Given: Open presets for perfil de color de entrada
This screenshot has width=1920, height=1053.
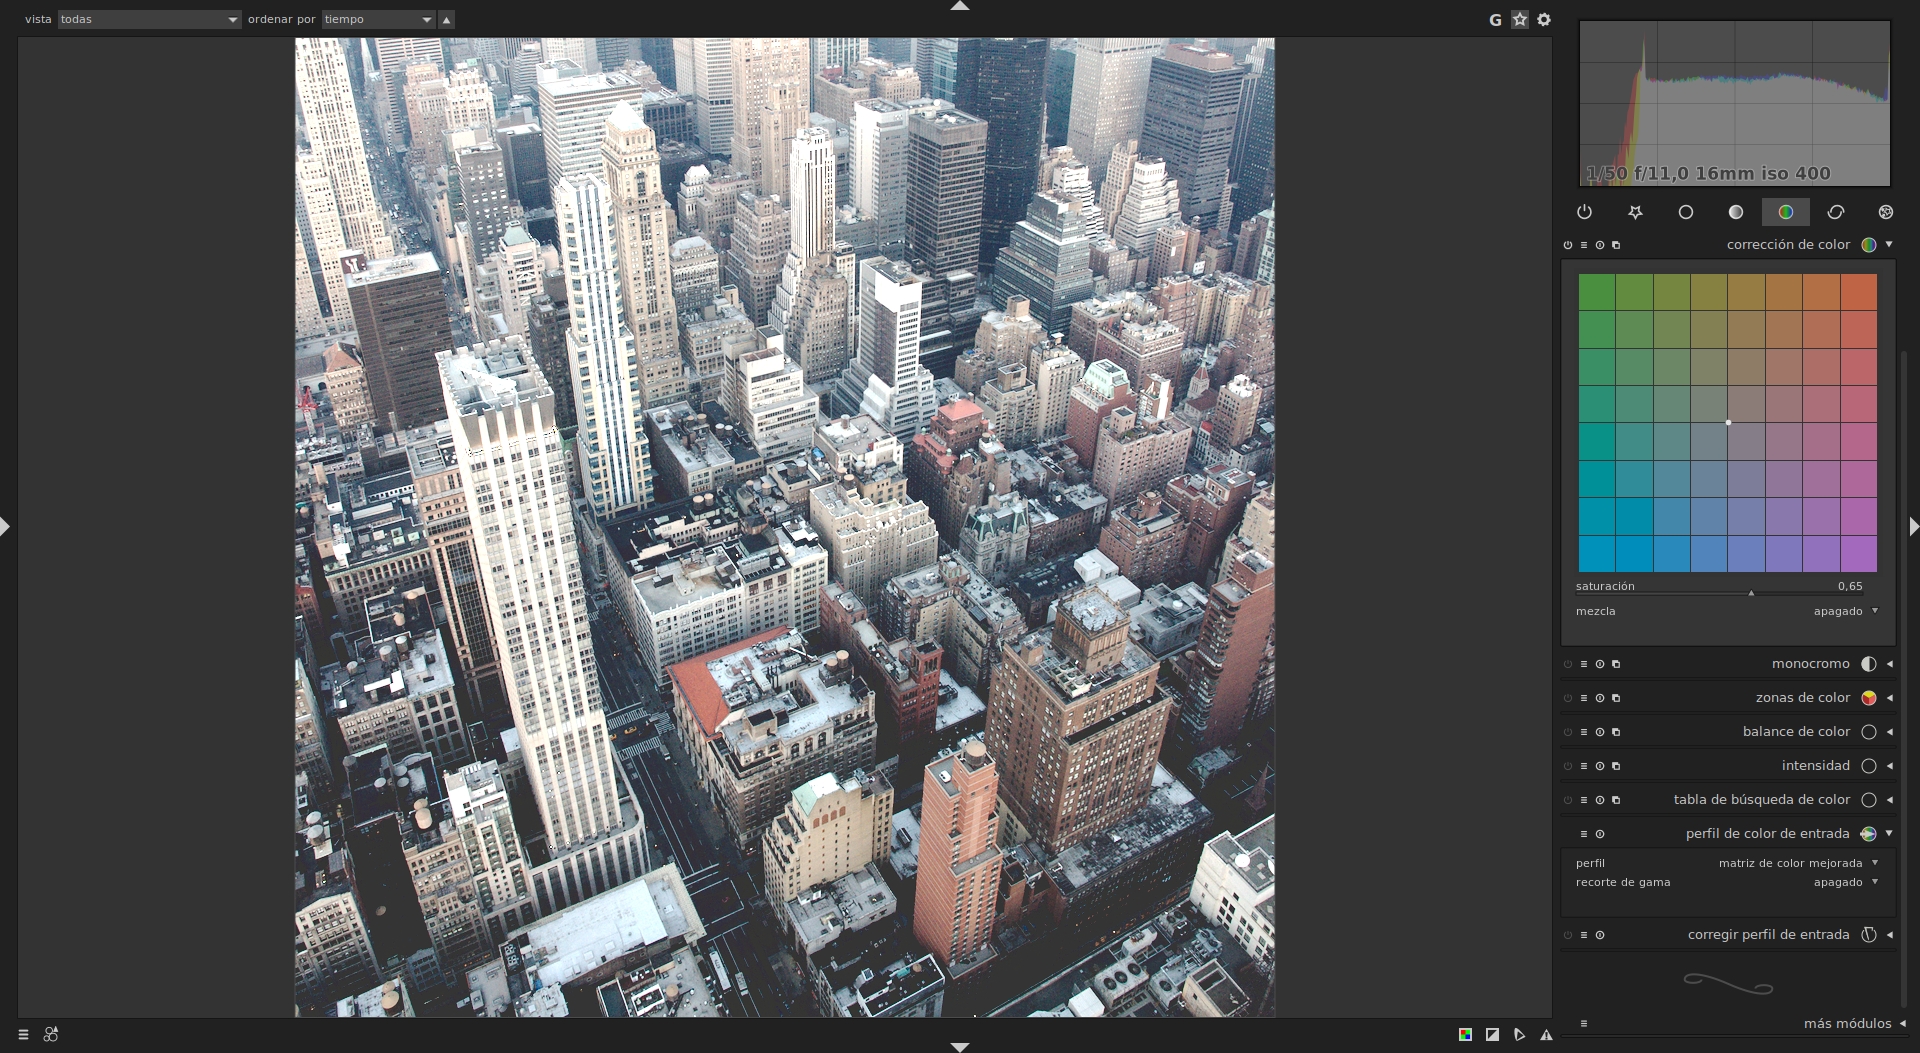Looking at the screenshot, I should coord(1584,834).
